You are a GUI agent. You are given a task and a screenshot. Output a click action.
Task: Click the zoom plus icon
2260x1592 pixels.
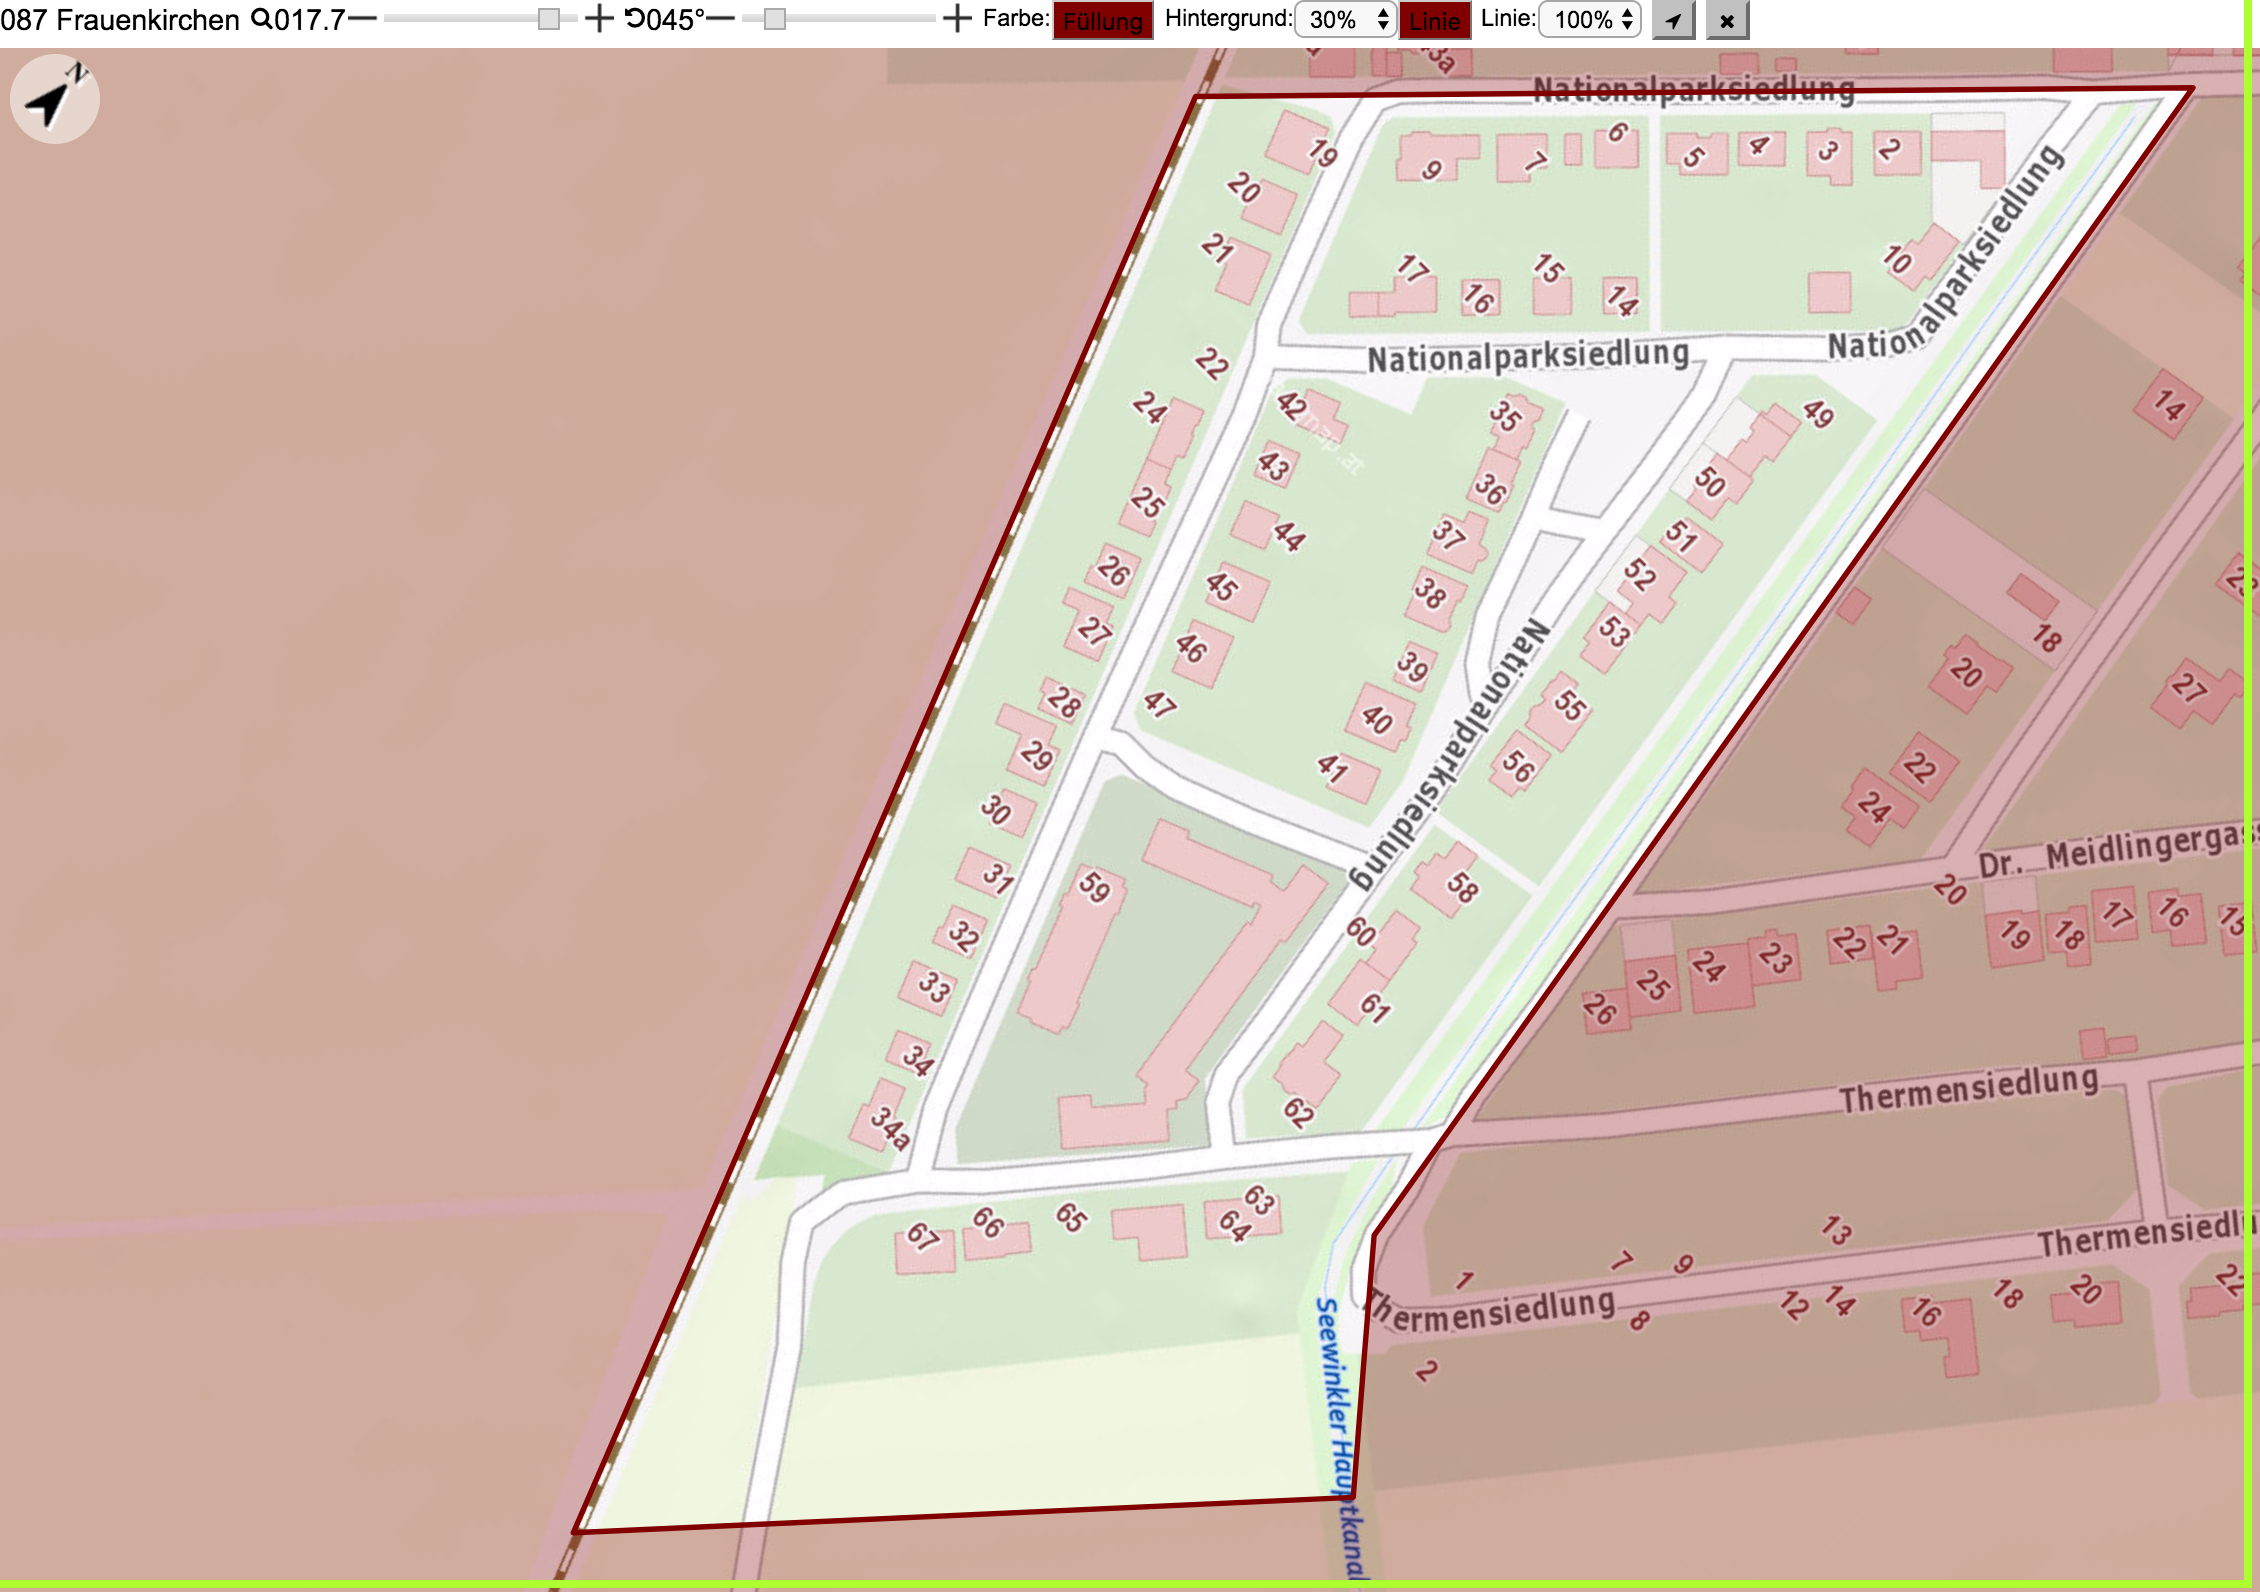(598, 19)
